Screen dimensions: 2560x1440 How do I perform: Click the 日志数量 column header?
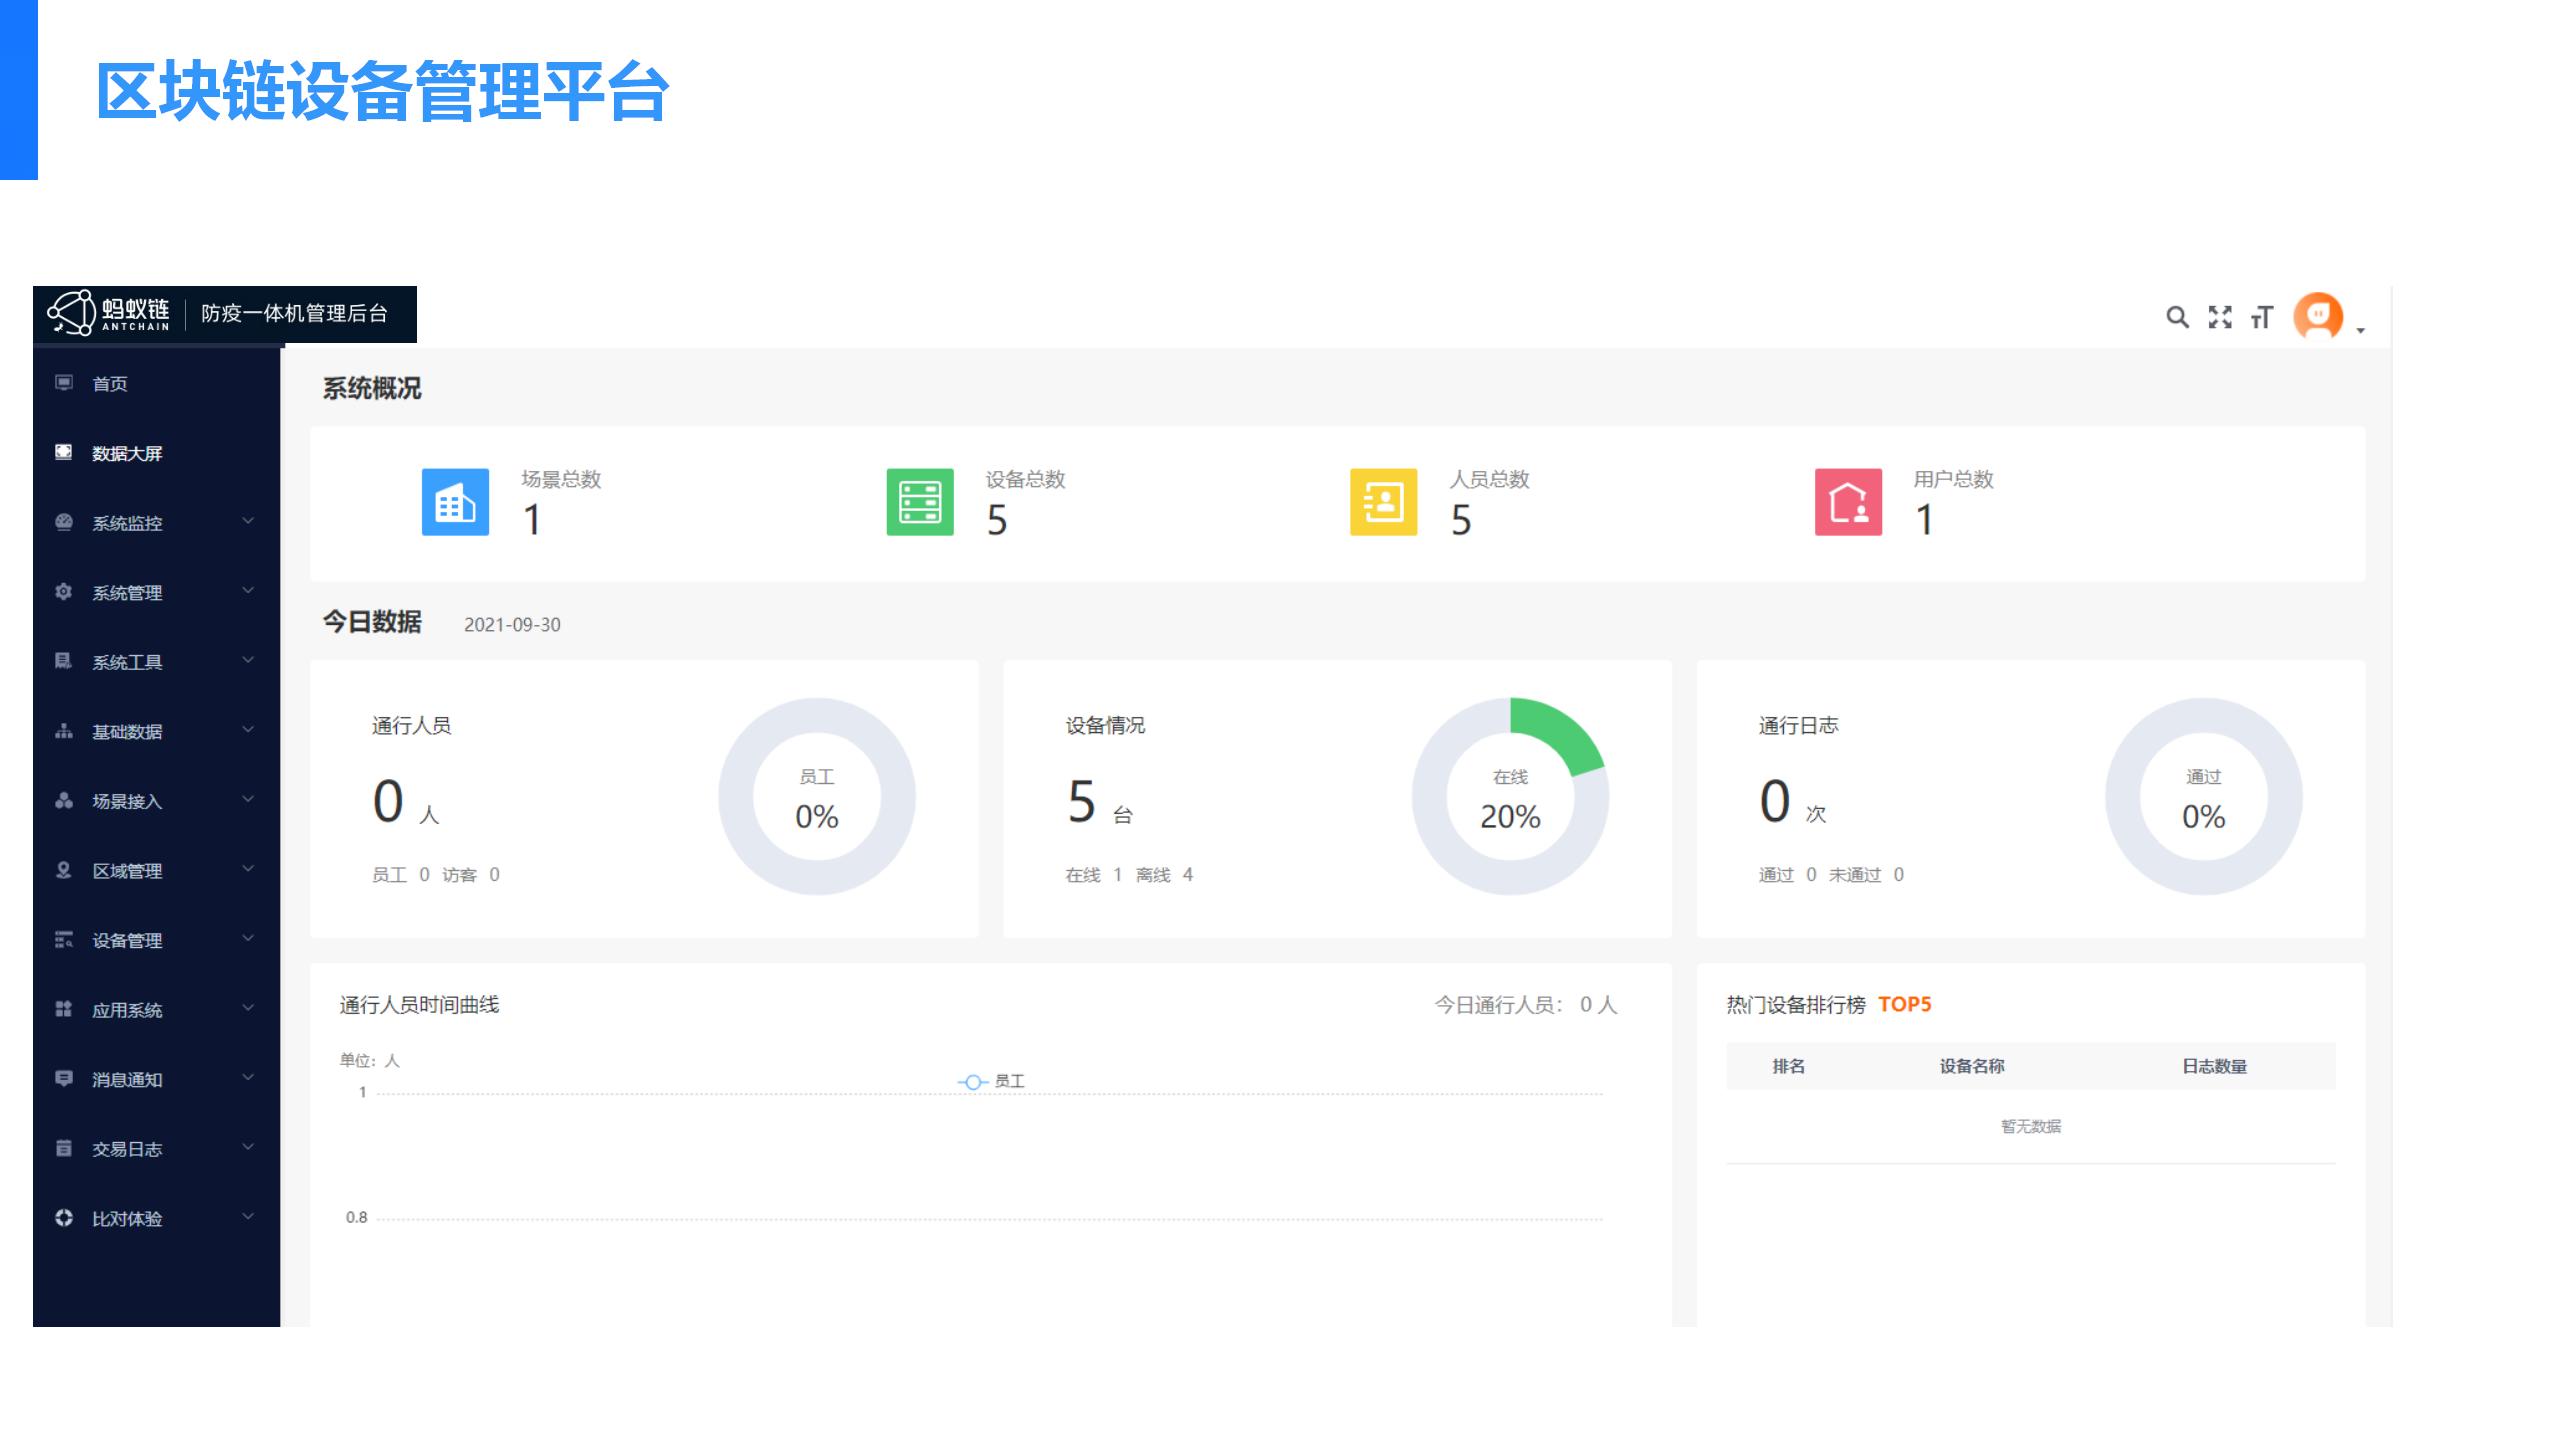pos(2213,1066)
